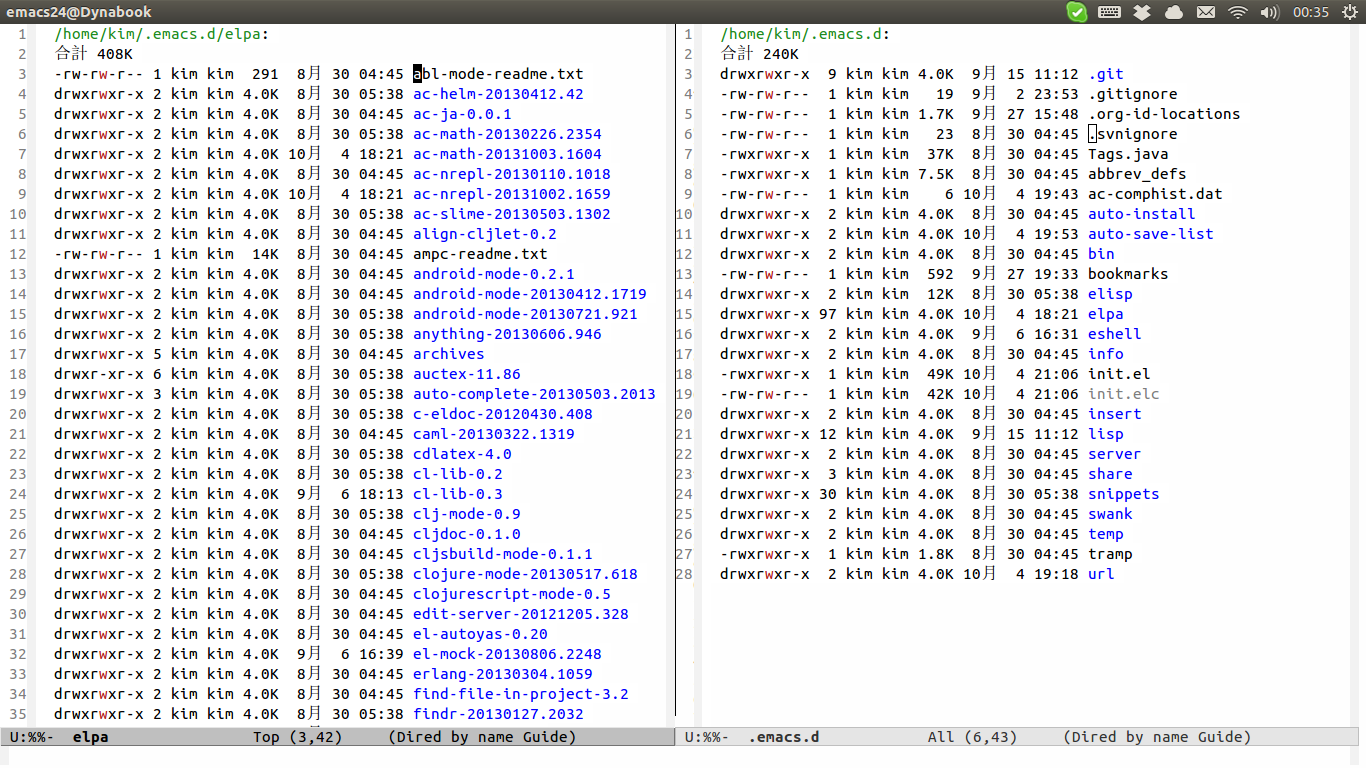Open the snippets directory
Image resolution: width=1366 pixels, height=768 pixels.
[x=1124, y=494]
